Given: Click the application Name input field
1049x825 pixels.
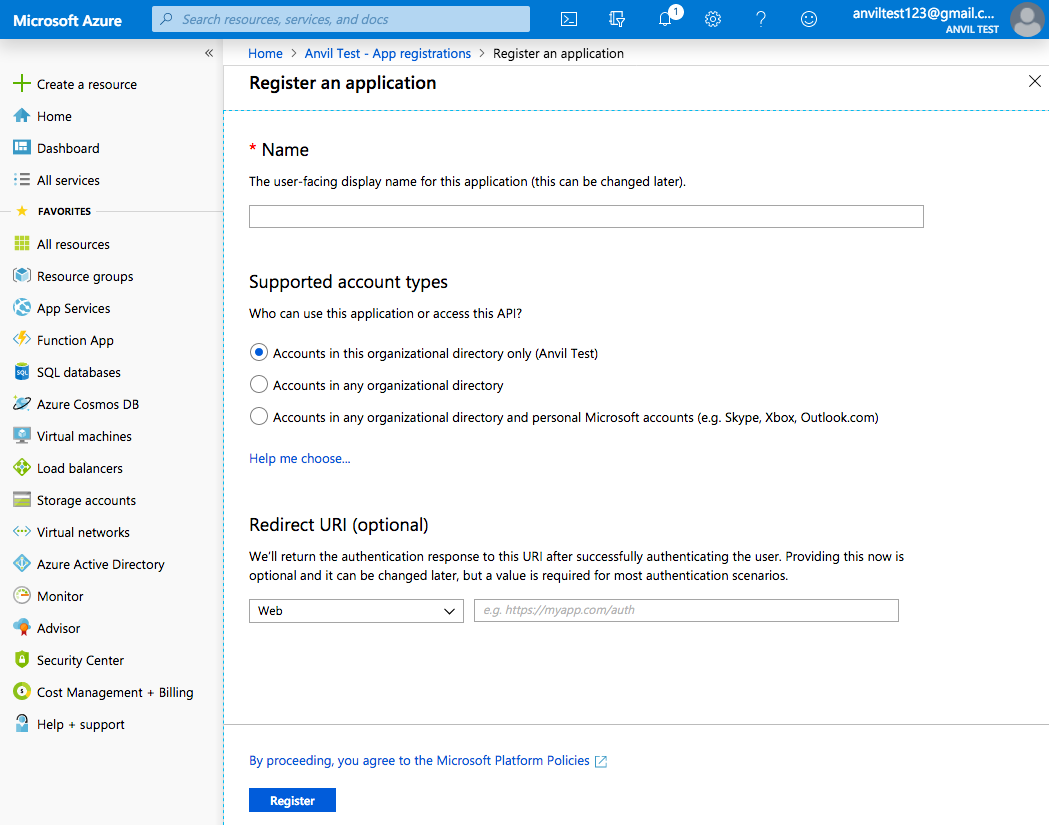Looking at the screenshot, I should coord(585,216).
